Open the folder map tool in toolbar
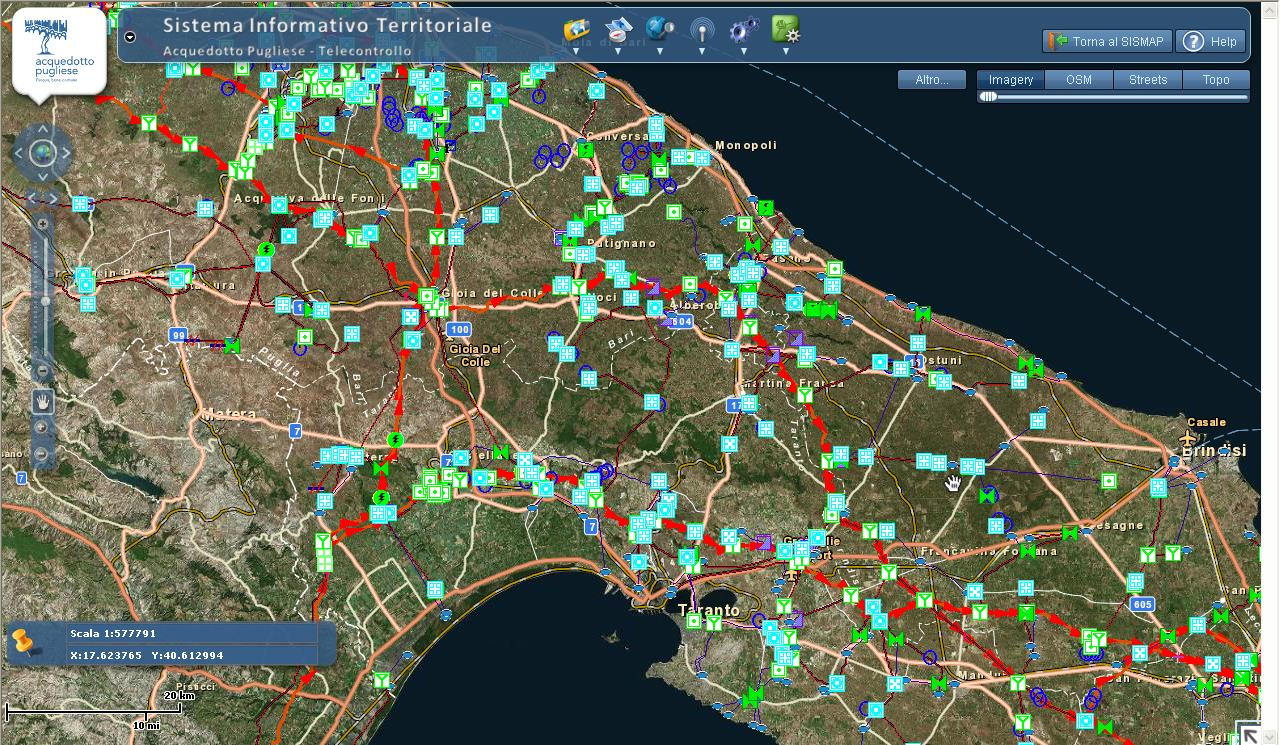Image resolution: width=1280 pixels, height=745 pixels. coord(577,29)
